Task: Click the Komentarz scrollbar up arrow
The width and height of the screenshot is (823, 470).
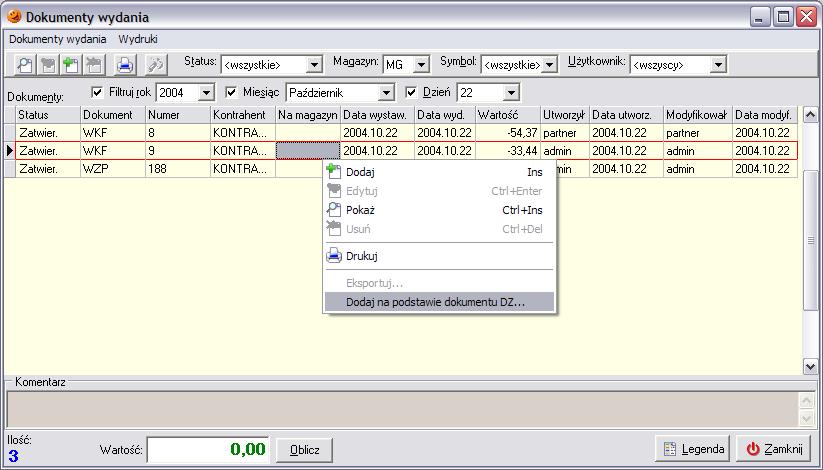Action: pyautogui.click(x=806, y=401)
